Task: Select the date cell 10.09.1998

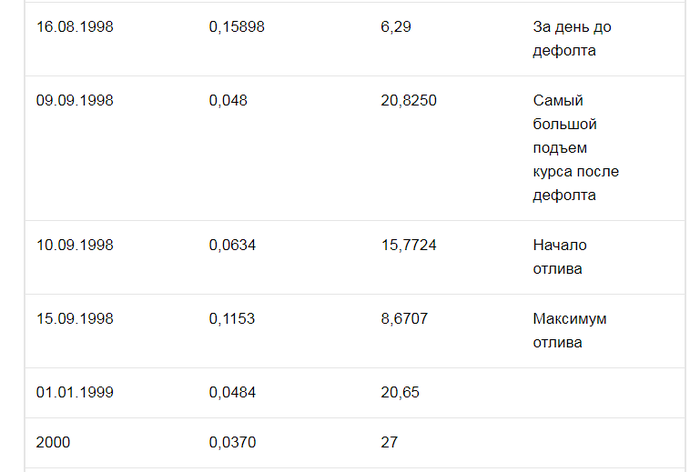Action: 75,245
